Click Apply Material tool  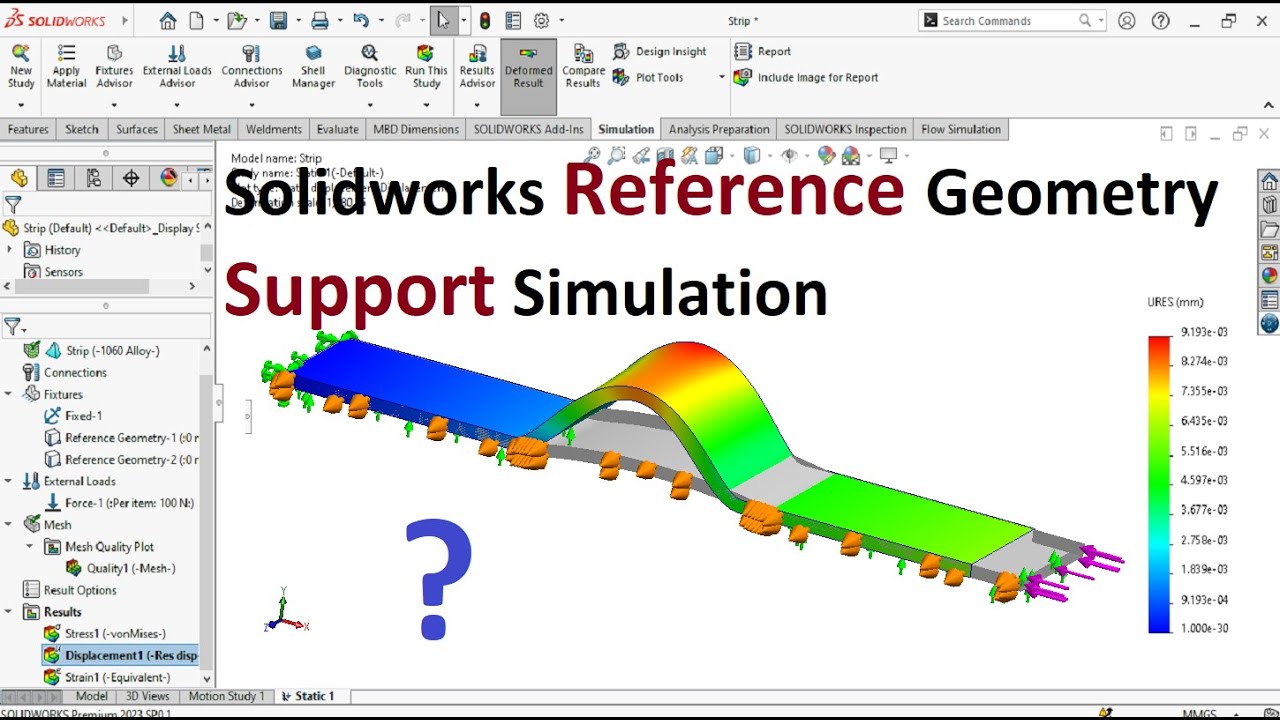click(66, 66)
